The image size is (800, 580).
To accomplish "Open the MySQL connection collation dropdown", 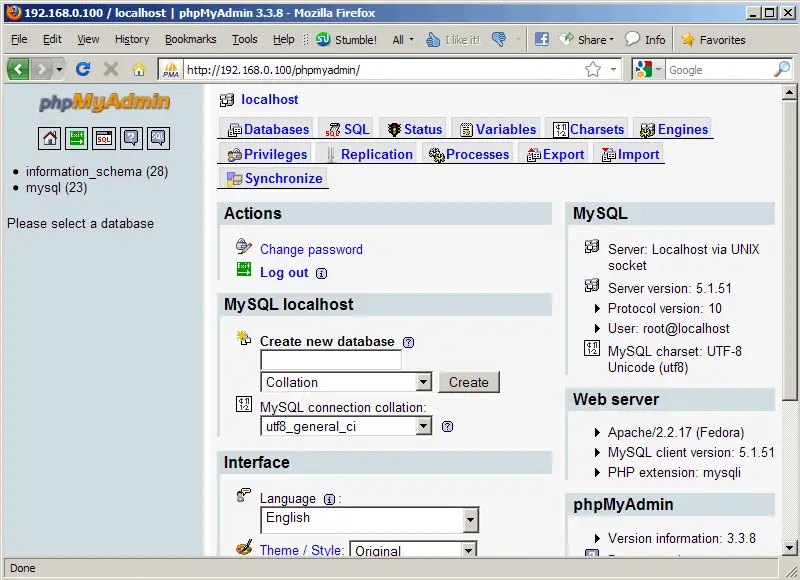I will 346,426.
